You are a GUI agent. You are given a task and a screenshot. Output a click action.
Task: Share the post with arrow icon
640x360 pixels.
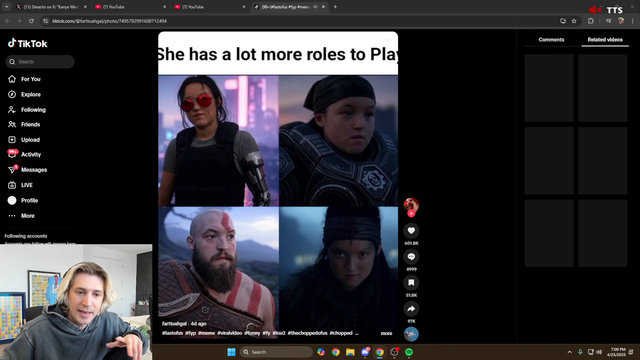coord(411,309)
